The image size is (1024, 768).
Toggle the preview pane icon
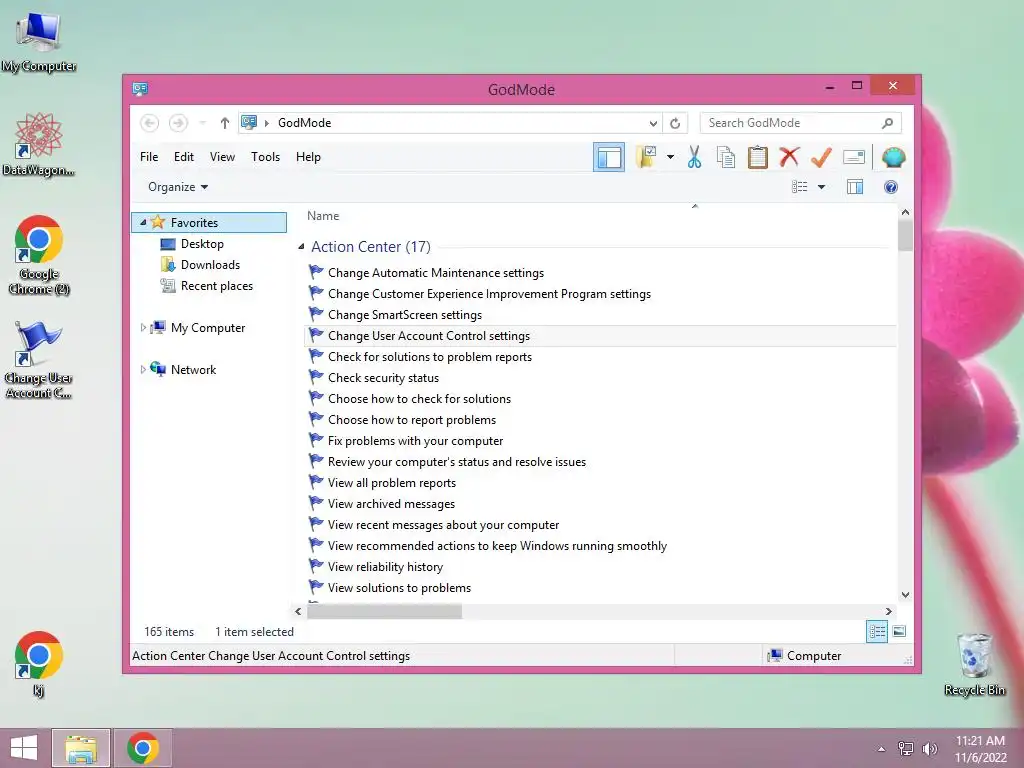coord(855,187)
